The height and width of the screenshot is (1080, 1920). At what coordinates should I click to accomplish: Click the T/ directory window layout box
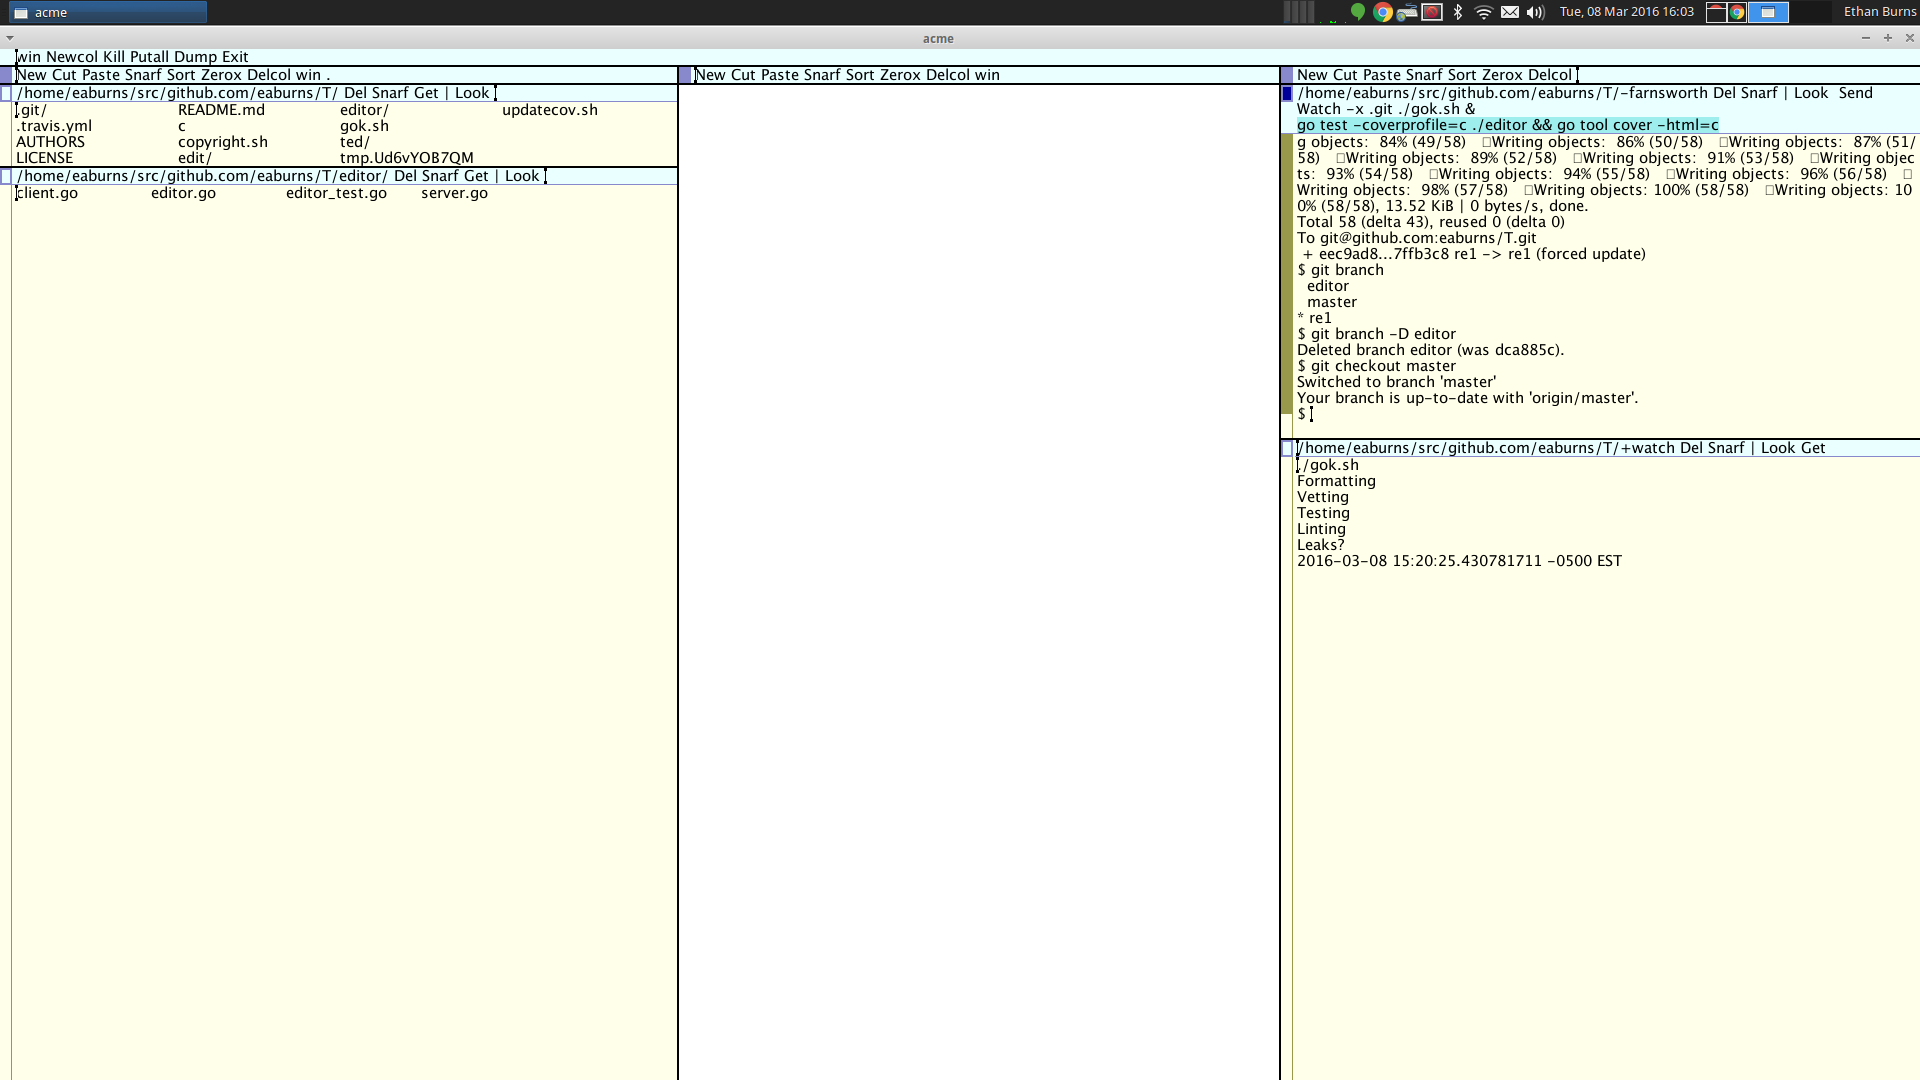(6, 93)
